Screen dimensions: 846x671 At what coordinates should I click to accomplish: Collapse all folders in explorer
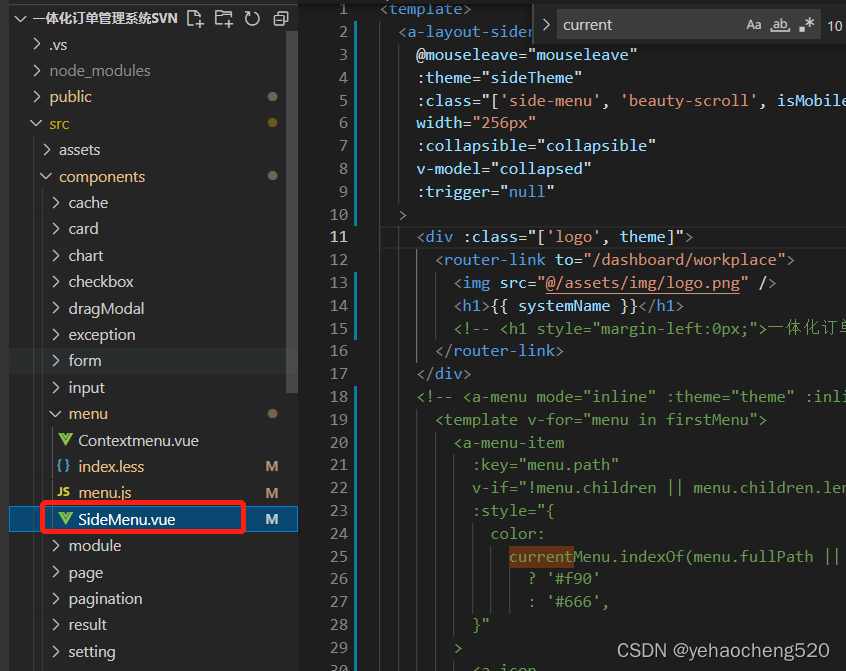coord(281,18)
